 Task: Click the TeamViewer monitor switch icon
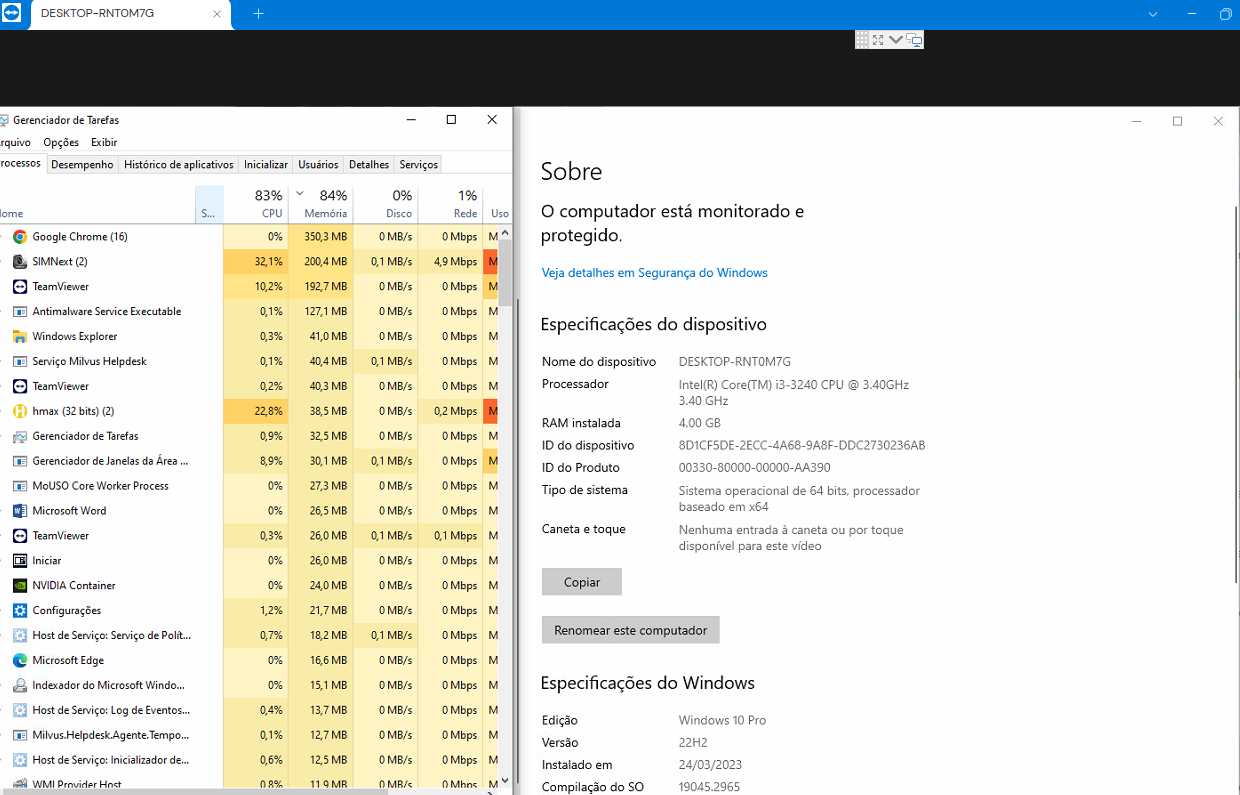914,40
